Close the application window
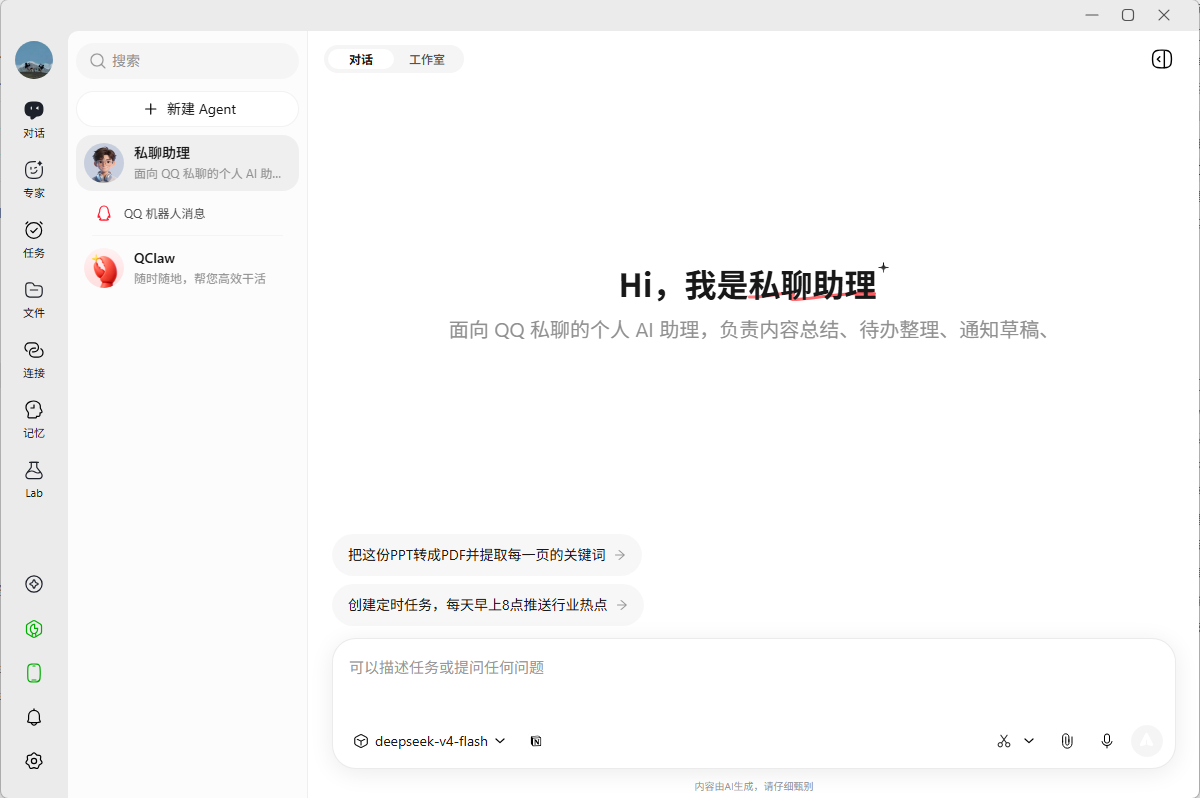The image size is (1200, 798). tap(1164, 15)
